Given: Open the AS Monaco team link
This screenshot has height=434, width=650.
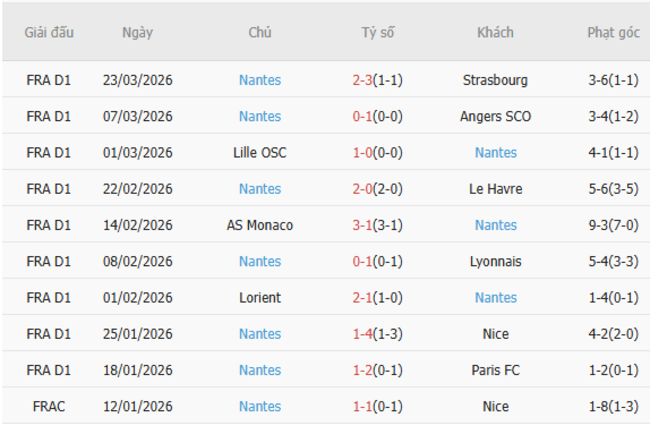Looking at the screenshot, I should coord(260,225).
